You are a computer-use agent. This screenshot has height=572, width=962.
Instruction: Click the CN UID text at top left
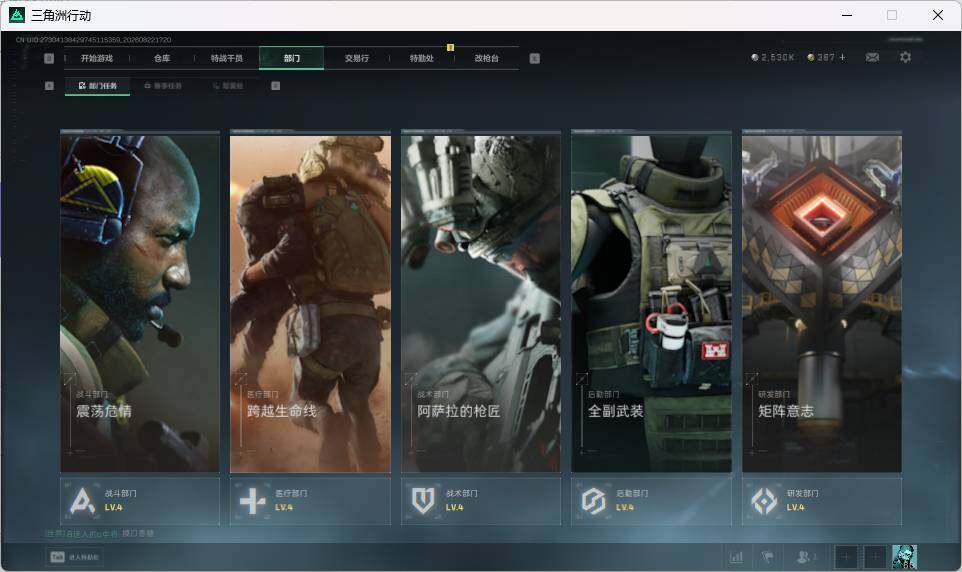(94, 39)
